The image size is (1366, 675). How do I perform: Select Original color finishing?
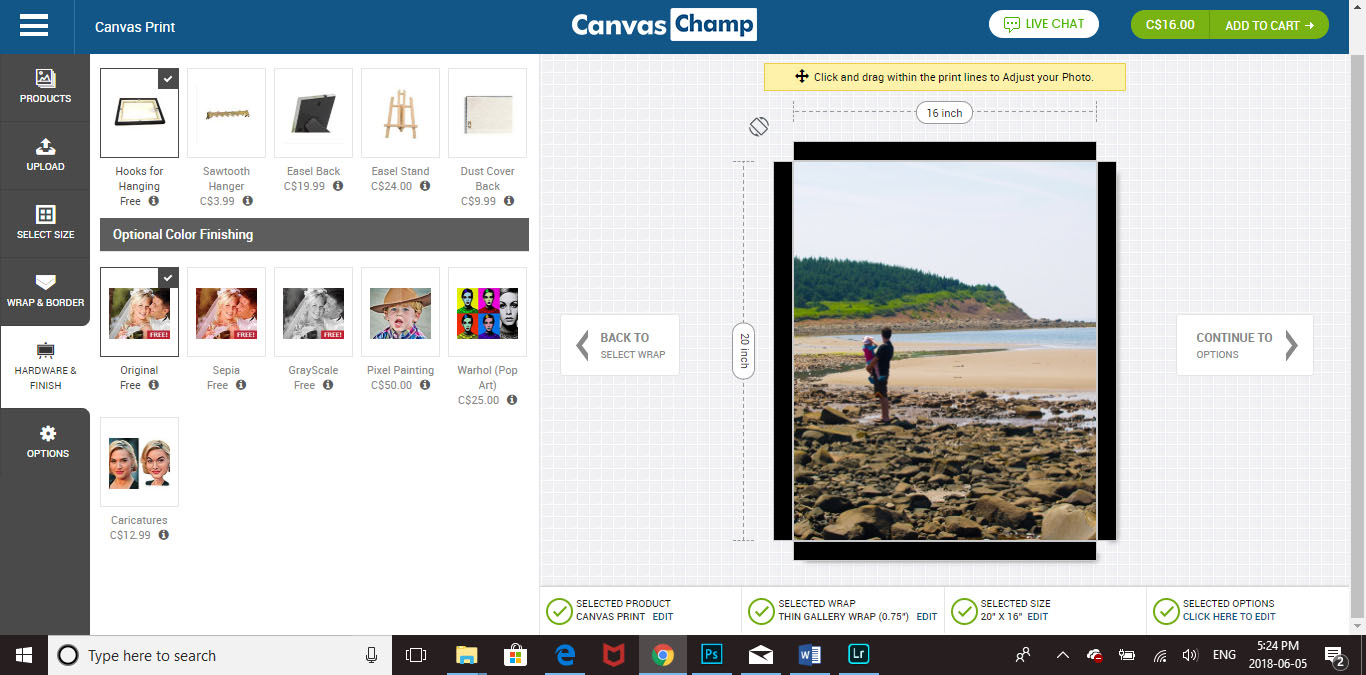(139, 312)
